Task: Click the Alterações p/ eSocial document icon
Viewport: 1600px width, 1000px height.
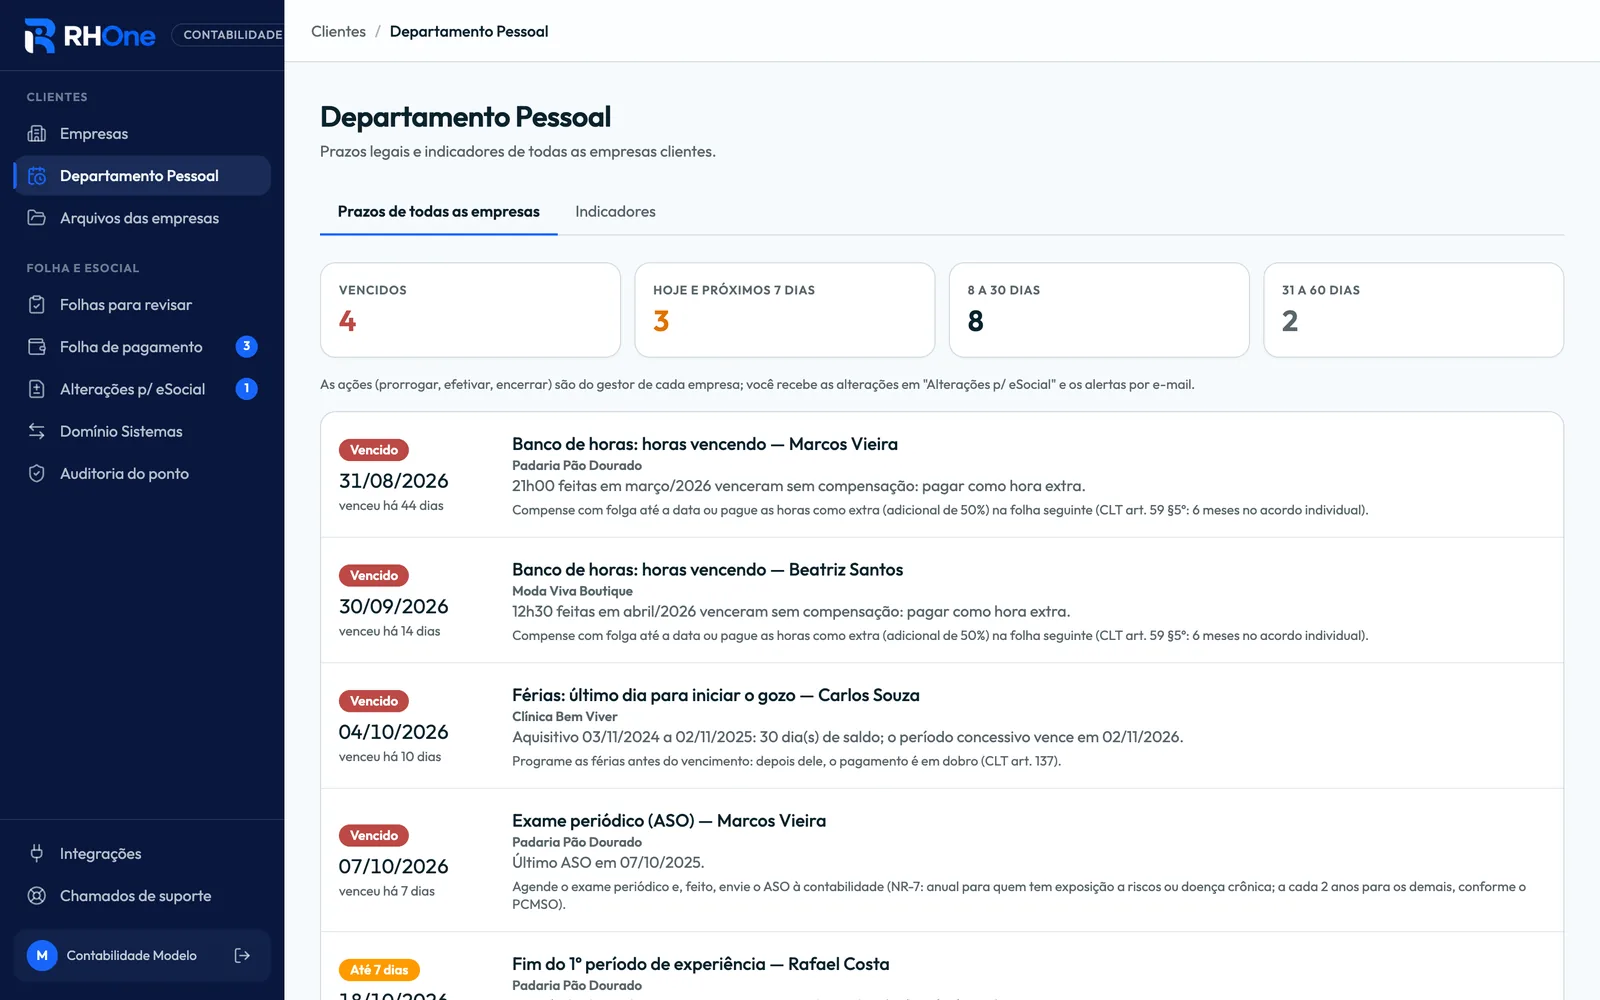Action: pos(37,389)
